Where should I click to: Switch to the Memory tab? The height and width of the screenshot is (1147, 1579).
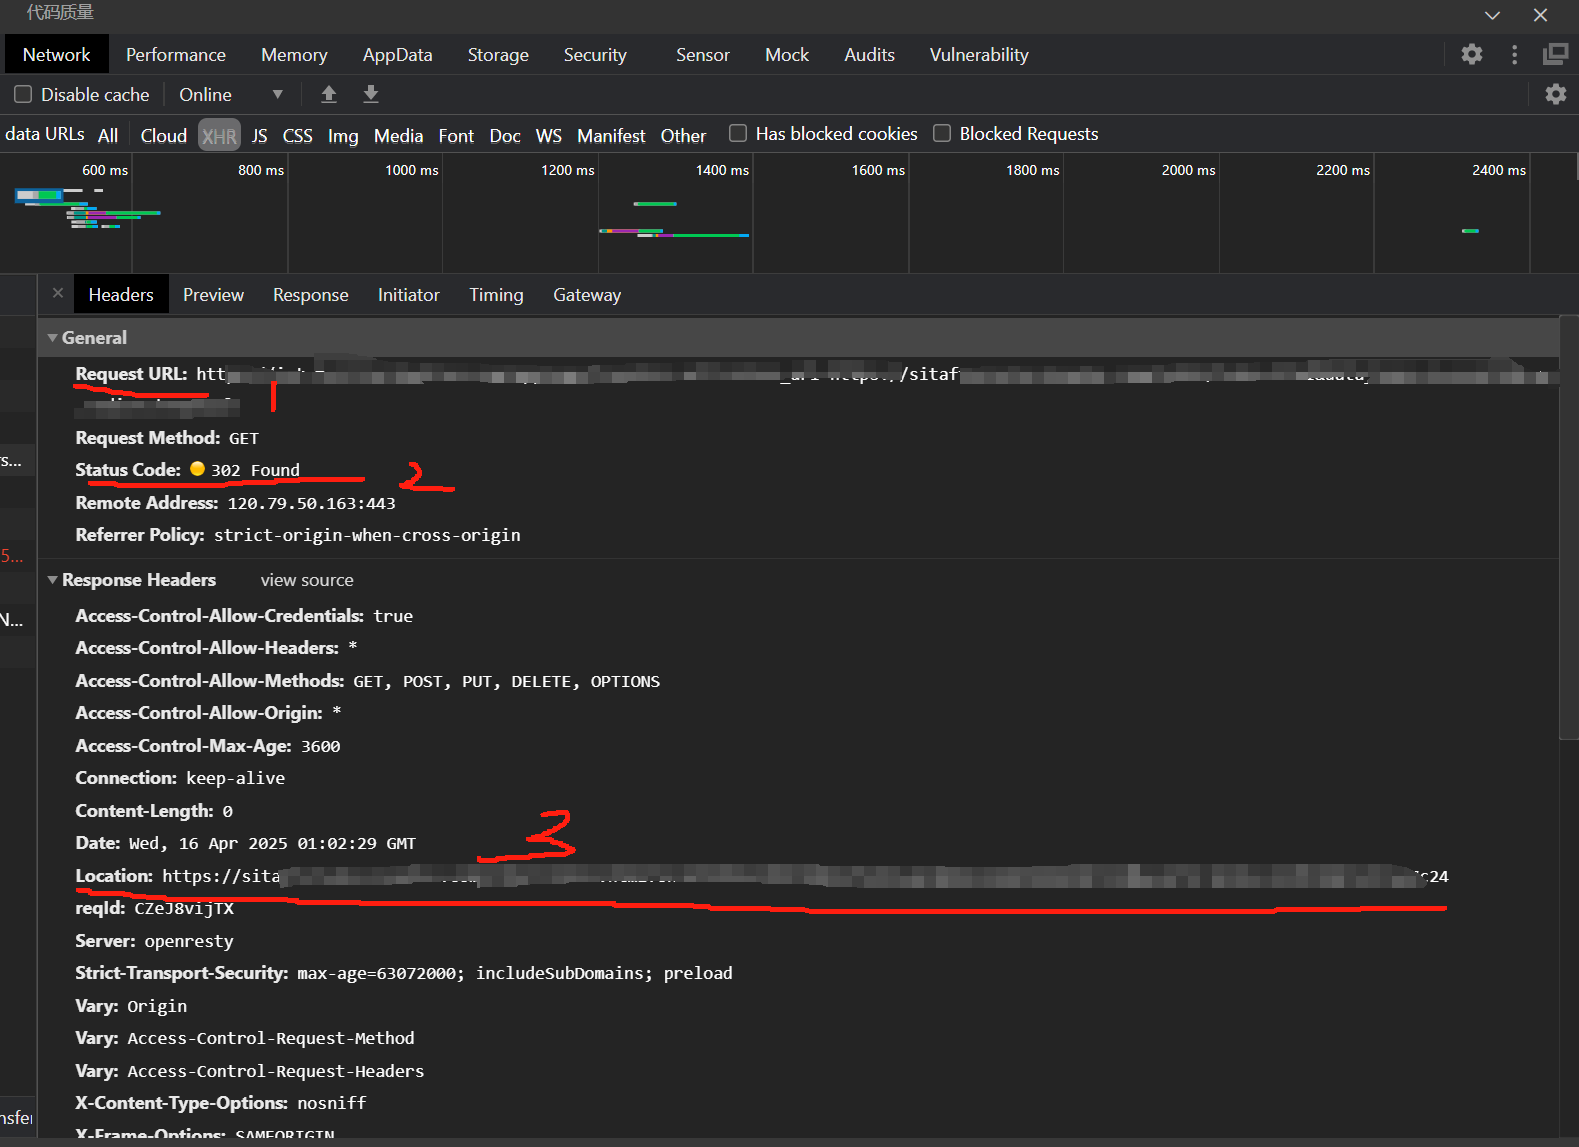click(x=294, y=55)
